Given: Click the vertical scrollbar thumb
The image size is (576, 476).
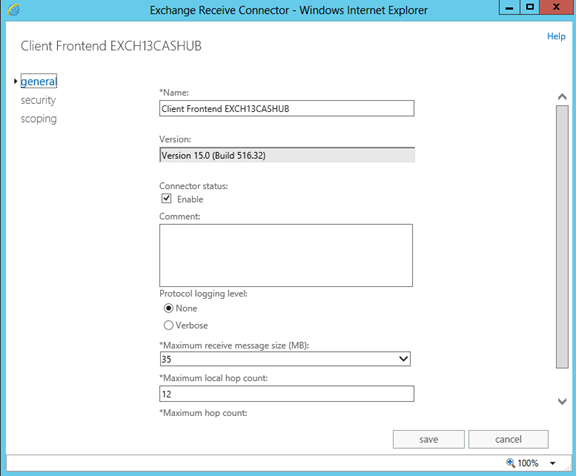Looking at the screenshot, I should coord(562,237).
